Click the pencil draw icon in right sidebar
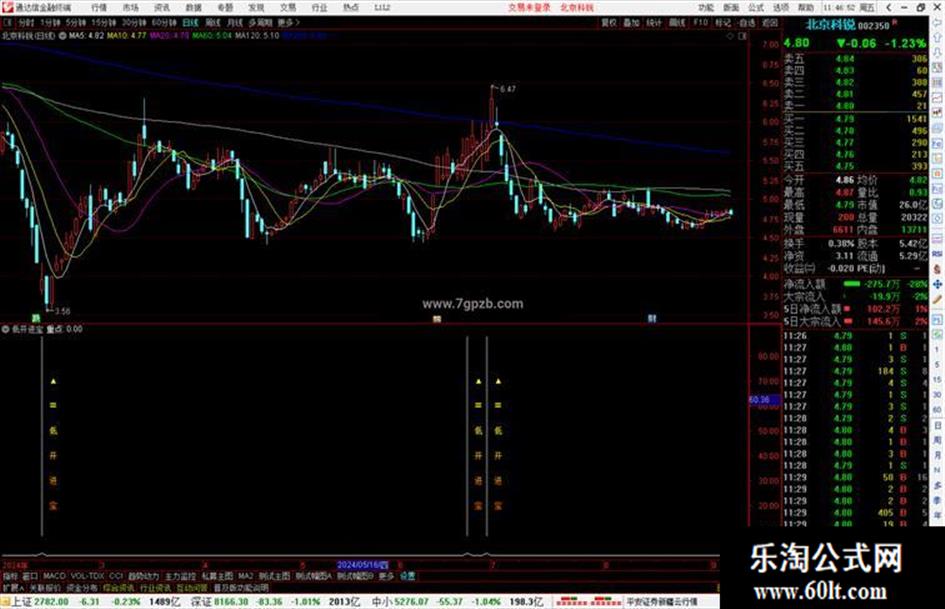The height and width of the screenshot is (609, 945). tap(938, 299)
